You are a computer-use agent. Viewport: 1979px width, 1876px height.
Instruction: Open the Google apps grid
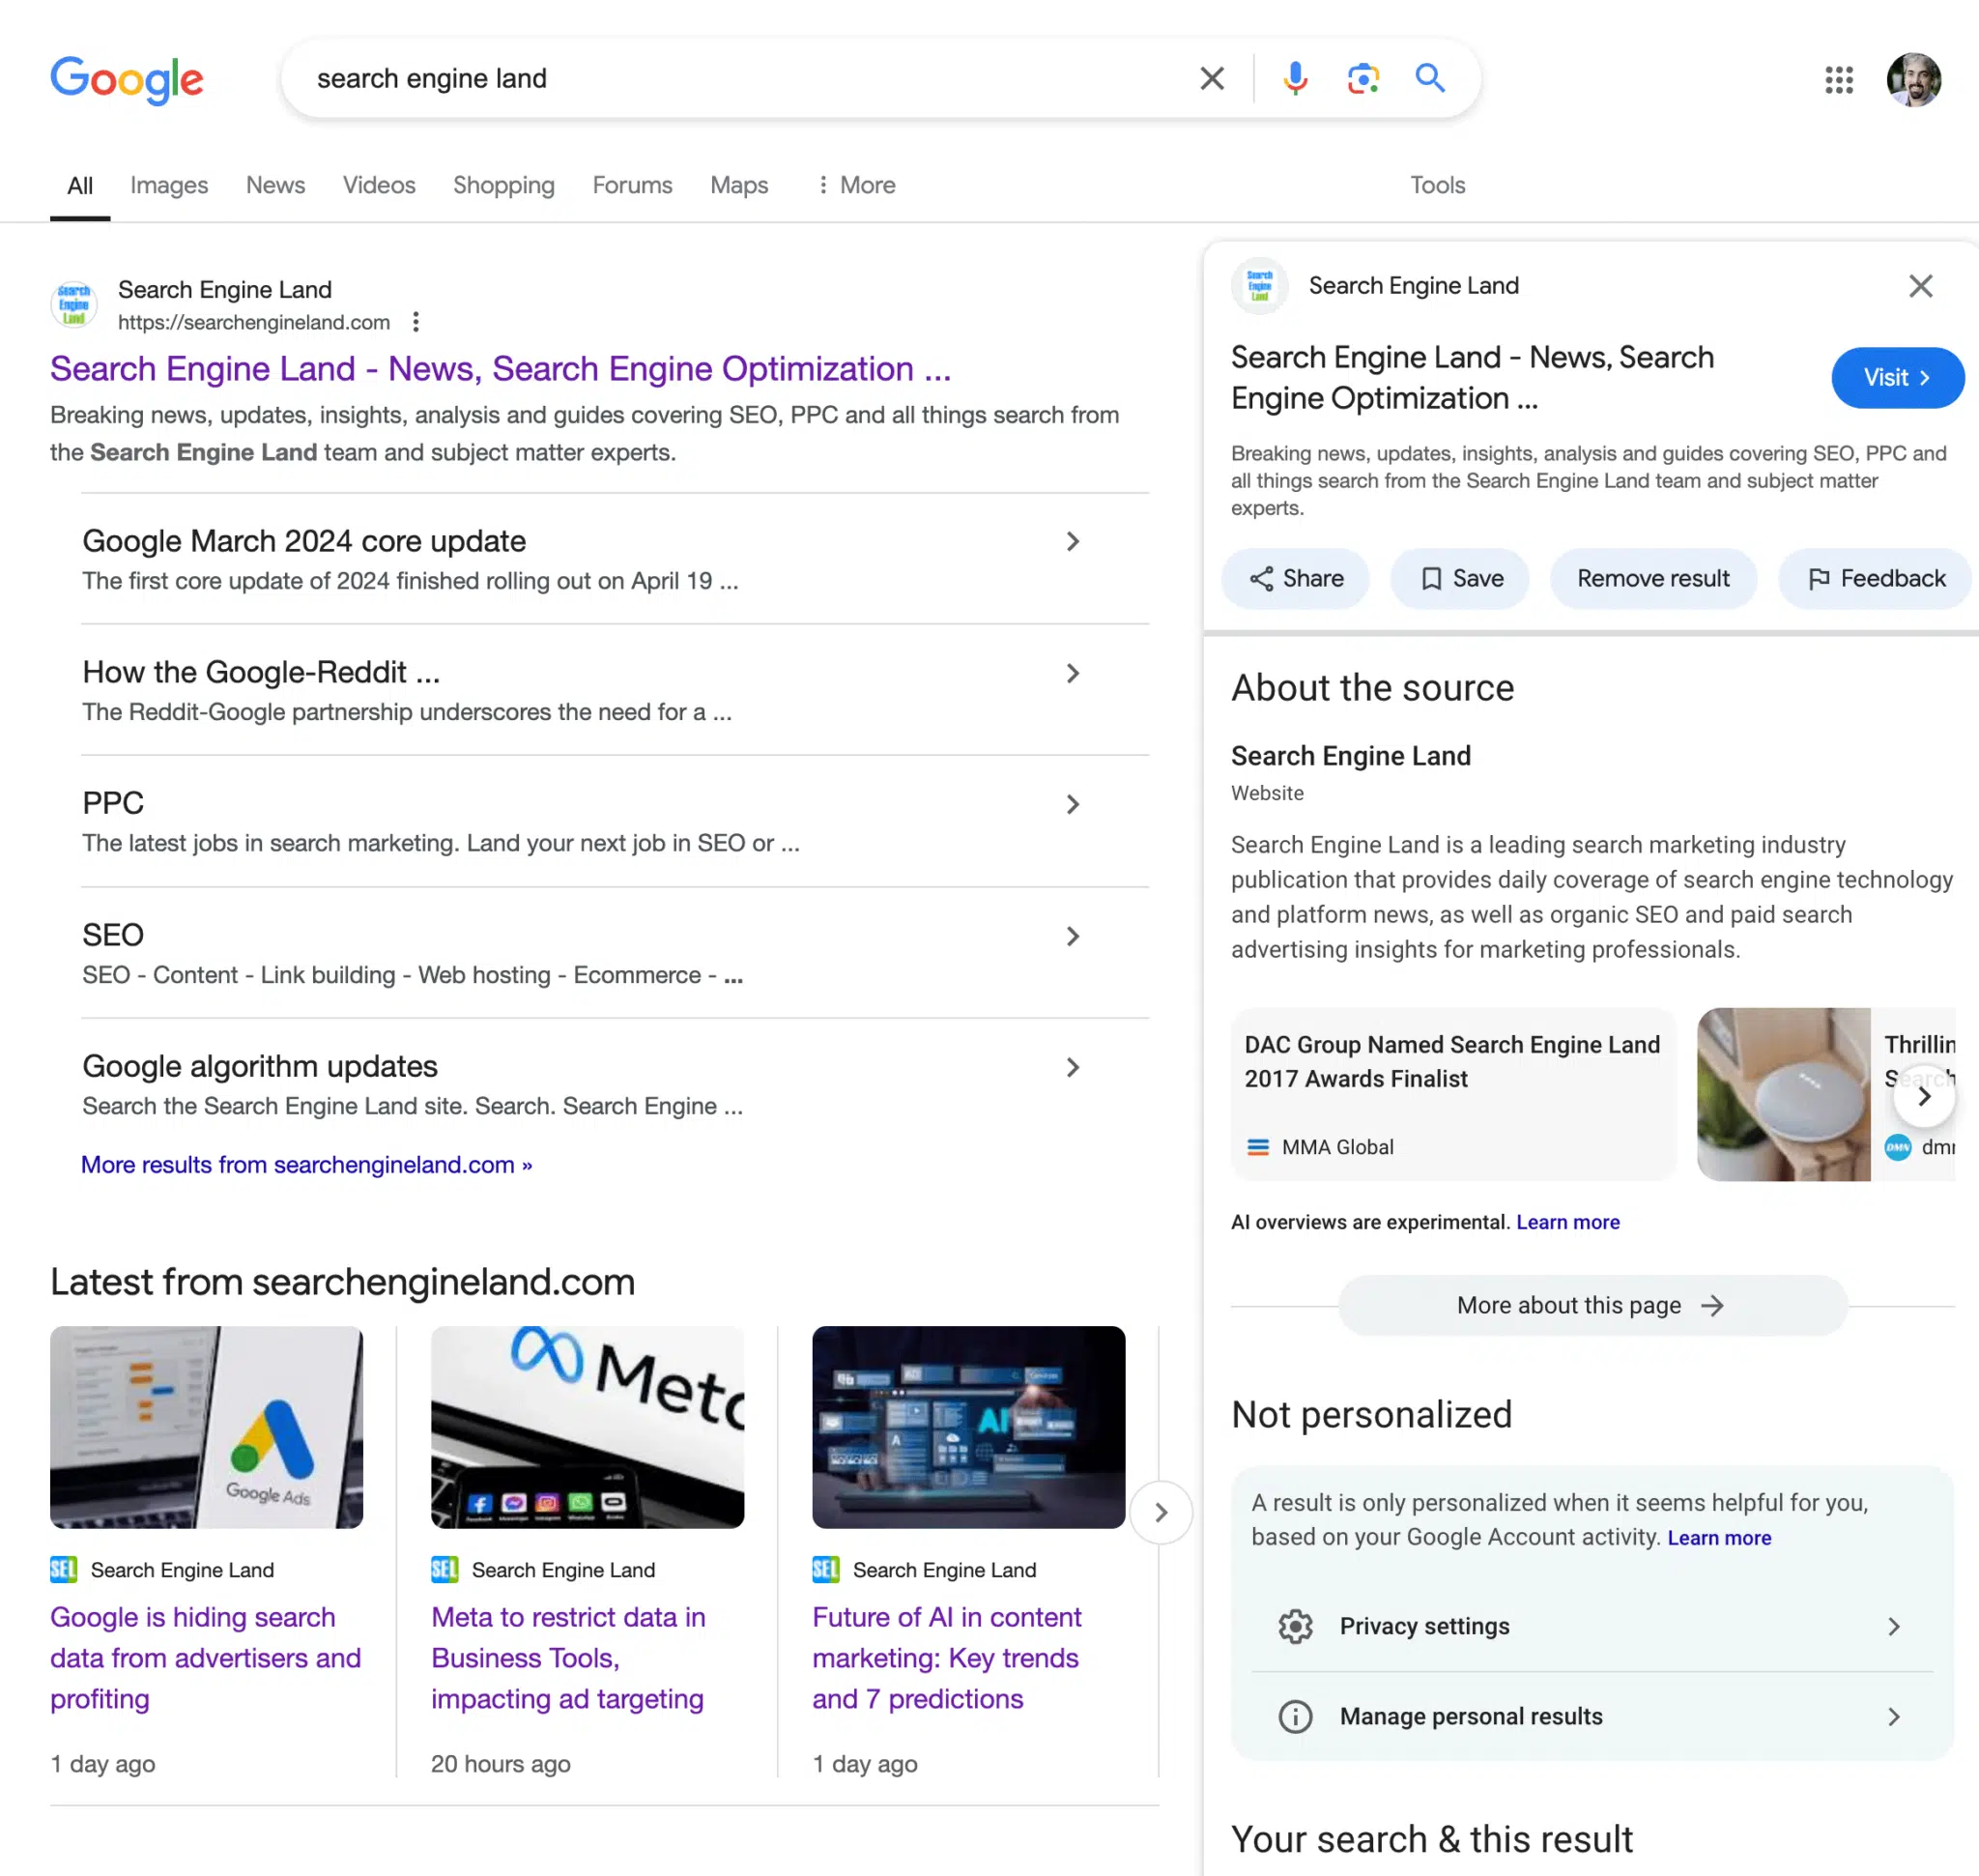[x=1837, y=80]
